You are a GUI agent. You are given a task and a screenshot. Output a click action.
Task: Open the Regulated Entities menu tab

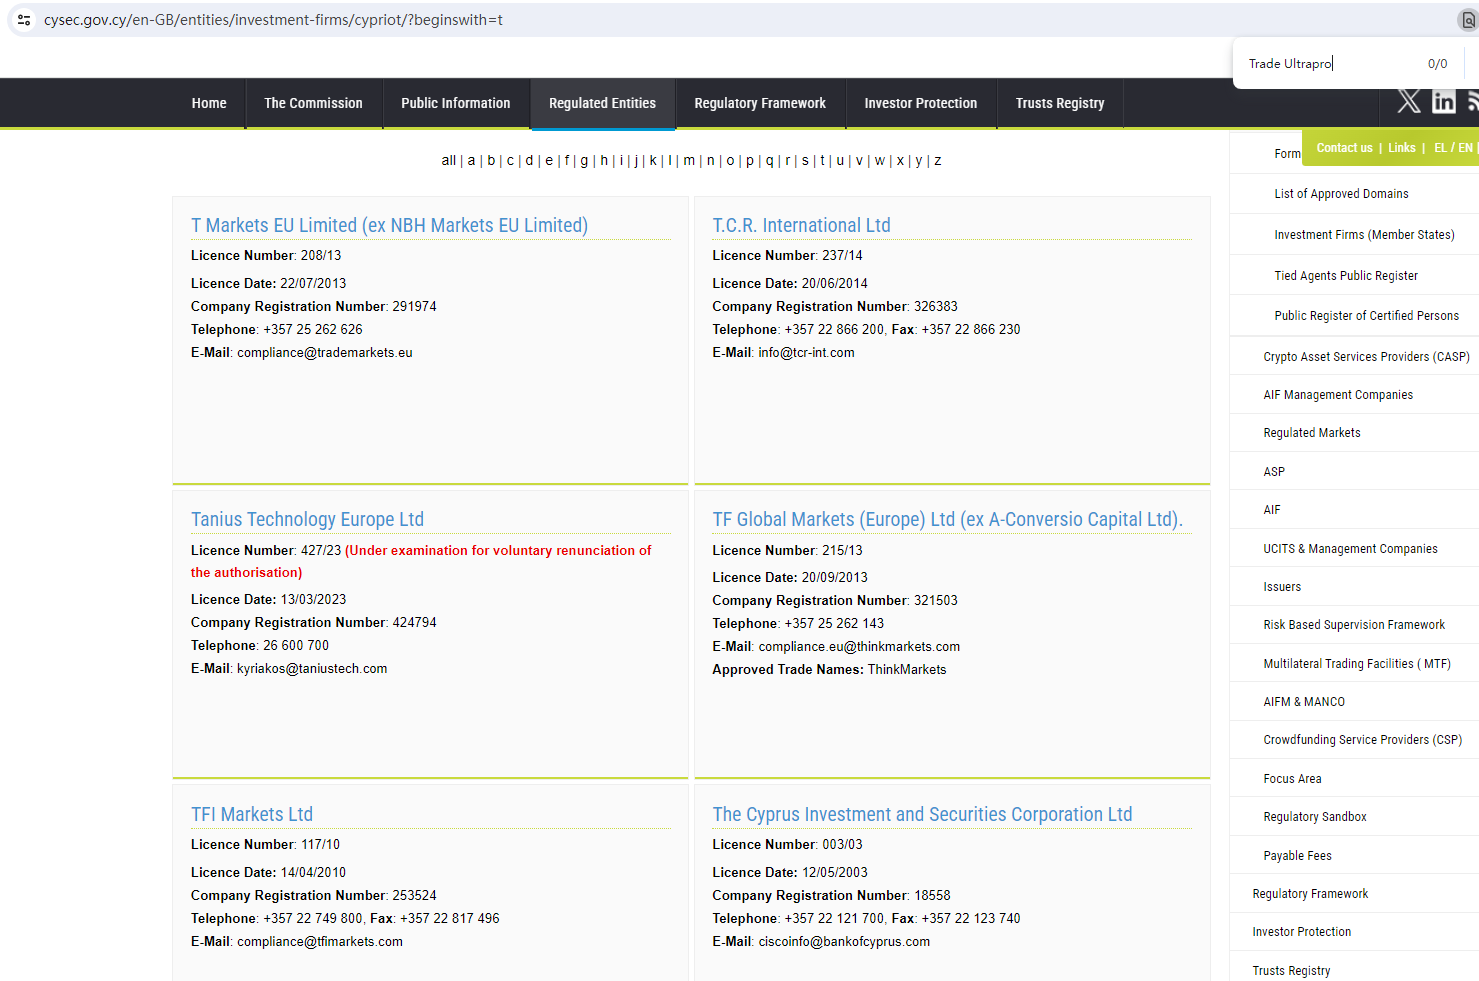(602, 104)
